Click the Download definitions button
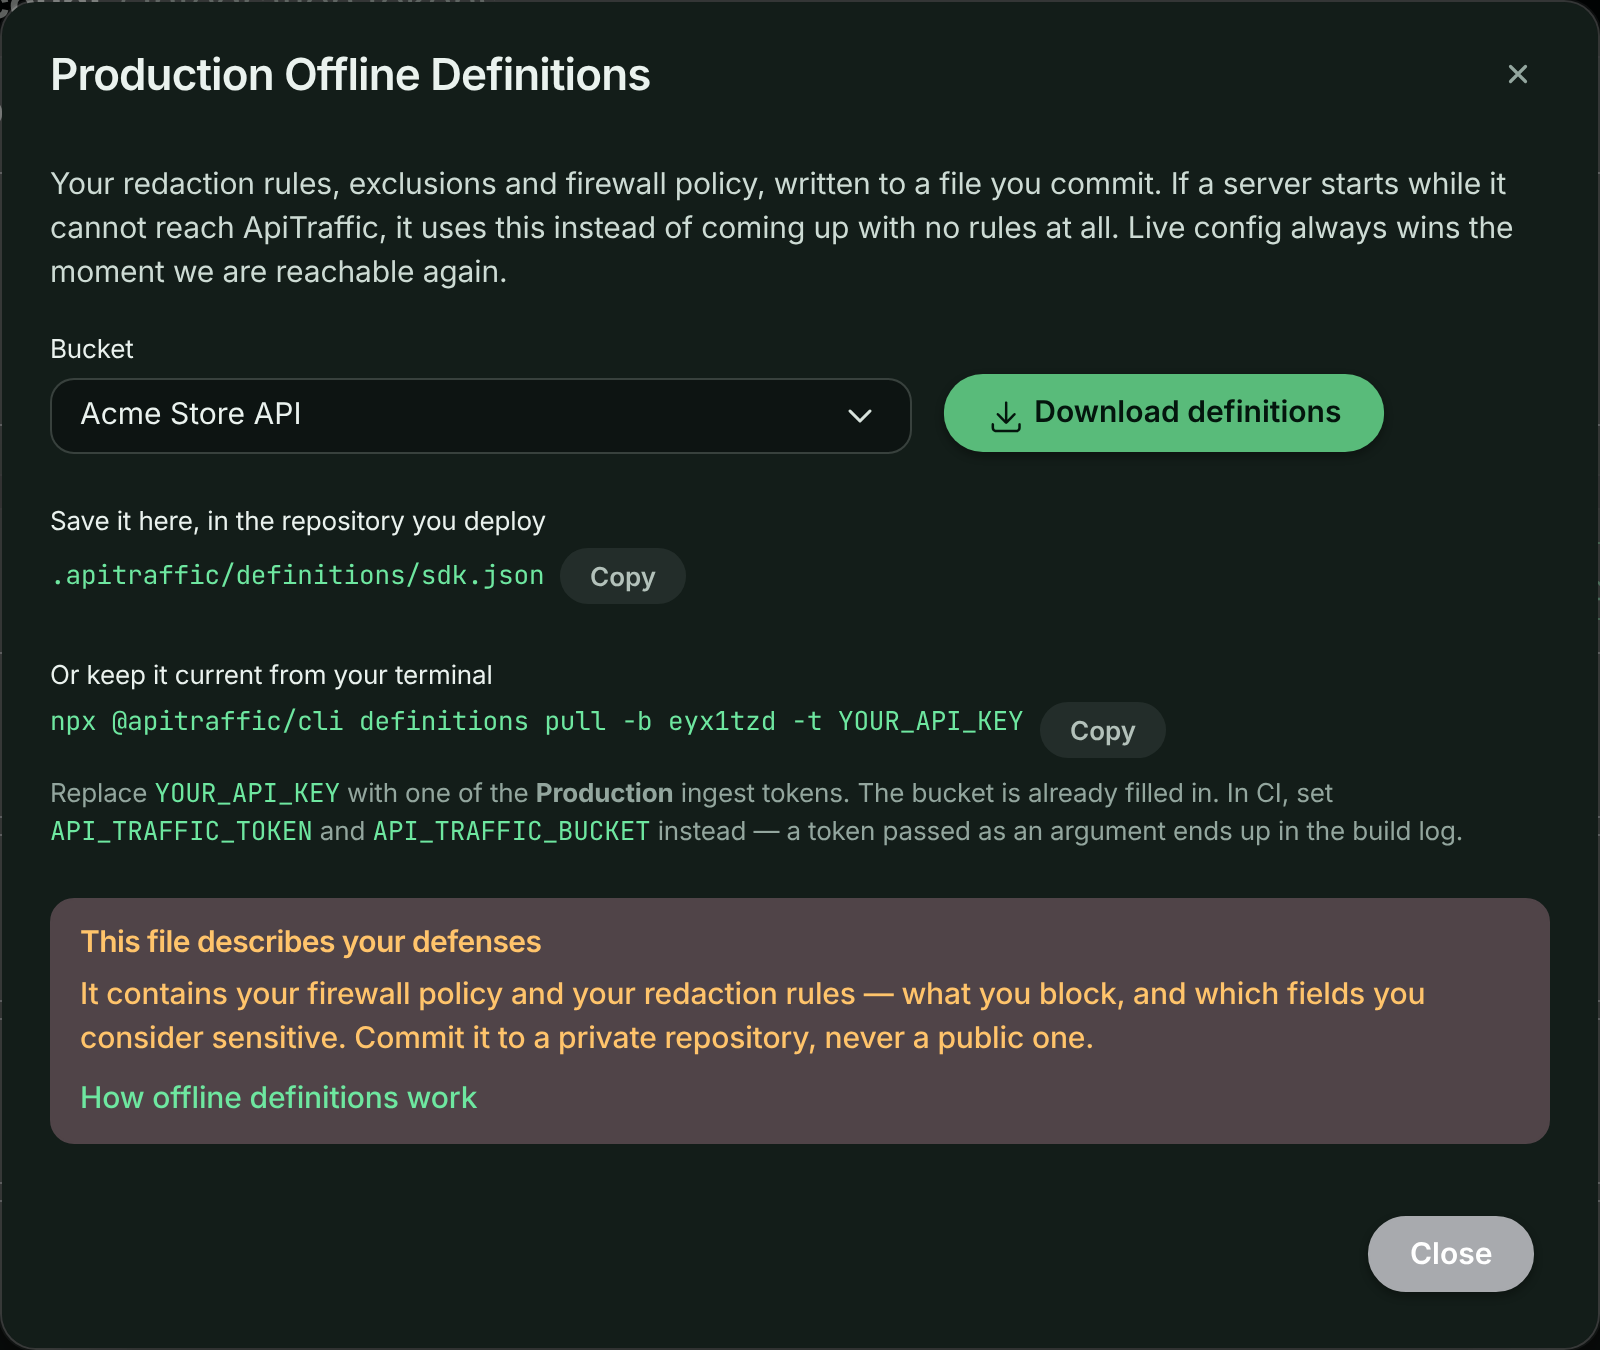The image size is (1600, 1350). point(1163,413)
